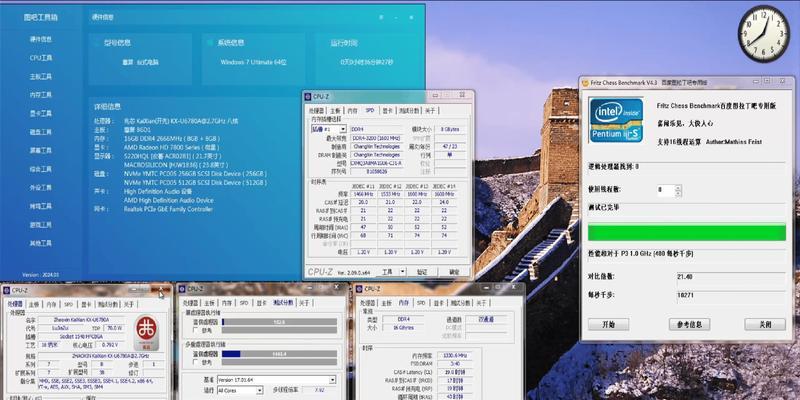Image resolution: width=800 pixels, height=400 pixels.
Task: Click the 型号信息 card in the toolbox
Action: [x=140, y=59]
